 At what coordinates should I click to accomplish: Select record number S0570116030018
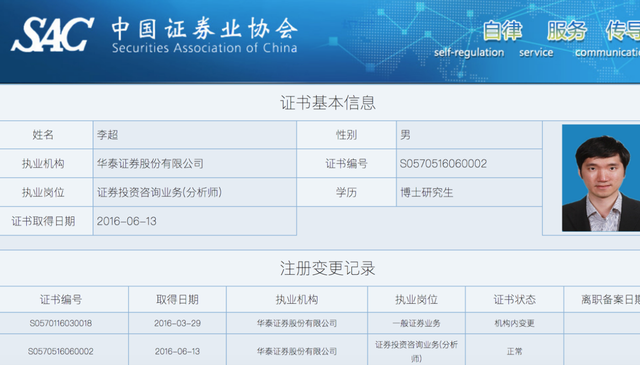pos(61,323)
